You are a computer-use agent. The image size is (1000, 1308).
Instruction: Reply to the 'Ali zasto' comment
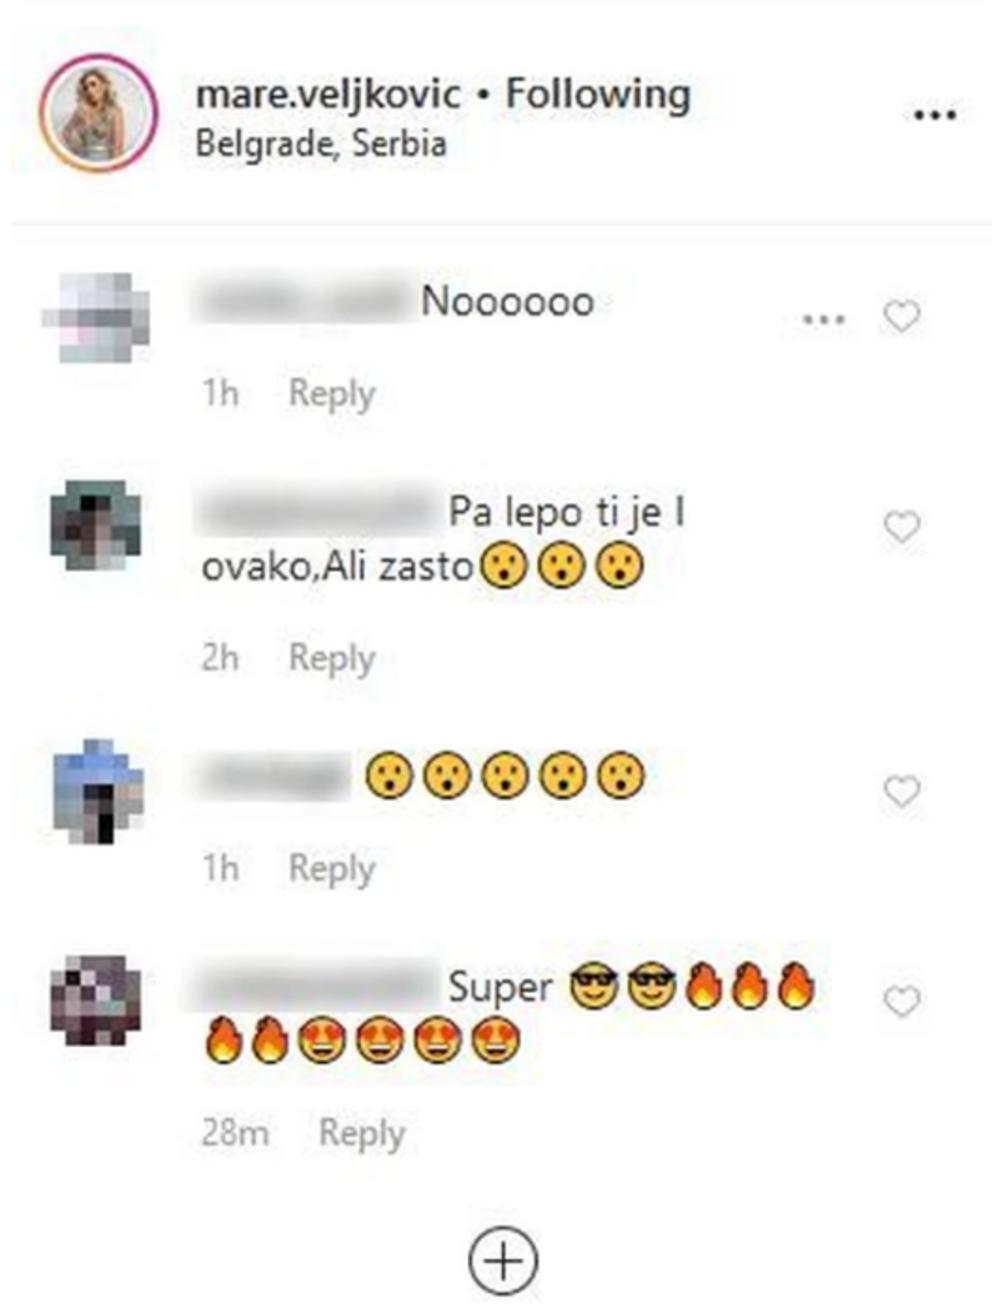[x=331, y=659]
